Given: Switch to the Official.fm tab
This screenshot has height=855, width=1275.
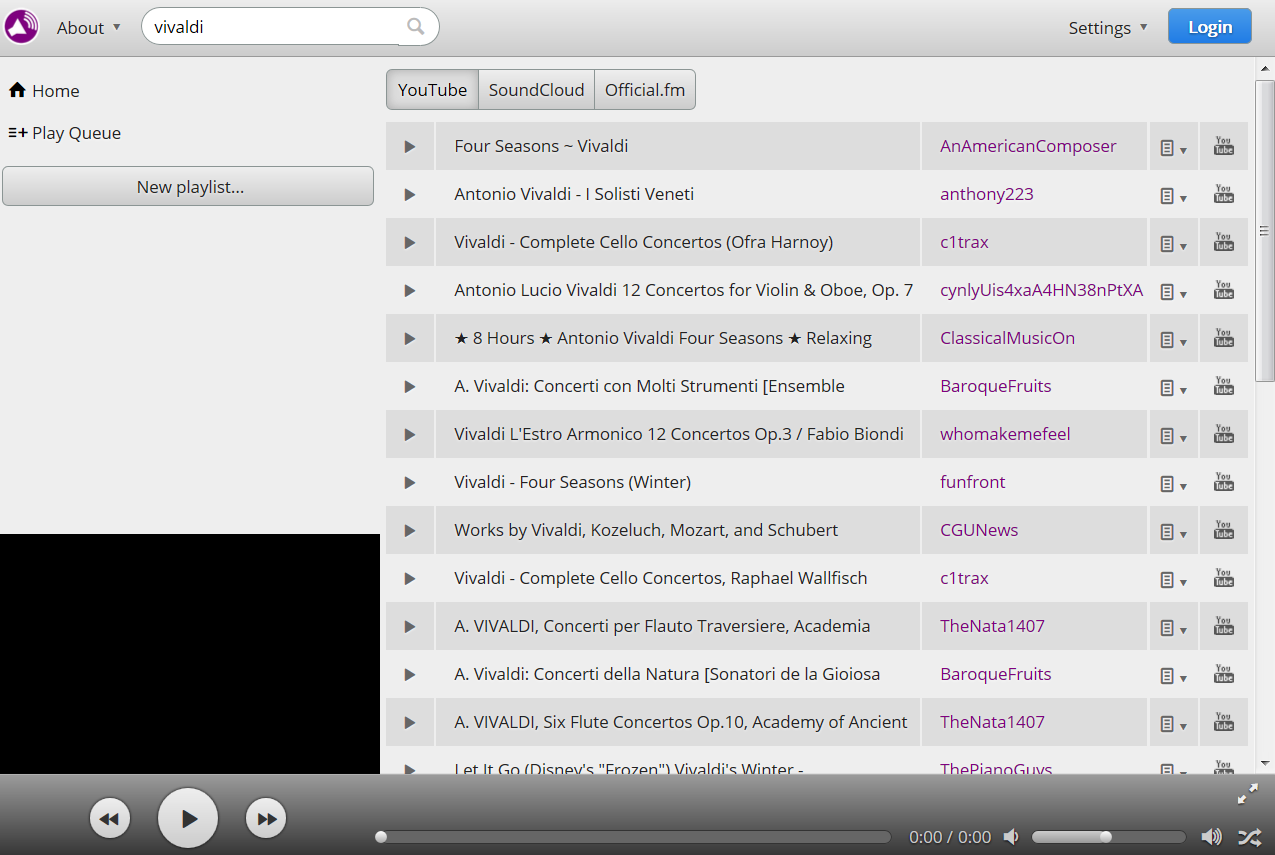Looking at the screenshot, I should (x=645, y=89).
